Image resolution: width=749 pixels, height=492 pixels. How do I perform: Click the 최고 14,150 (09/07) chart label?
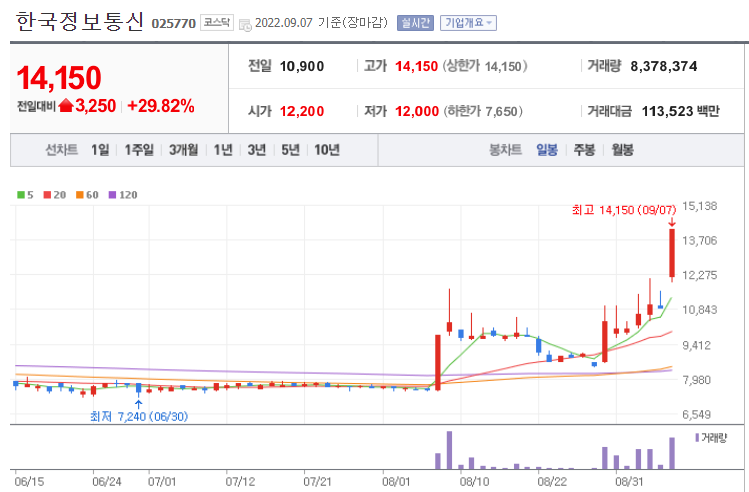pos(624,210)
